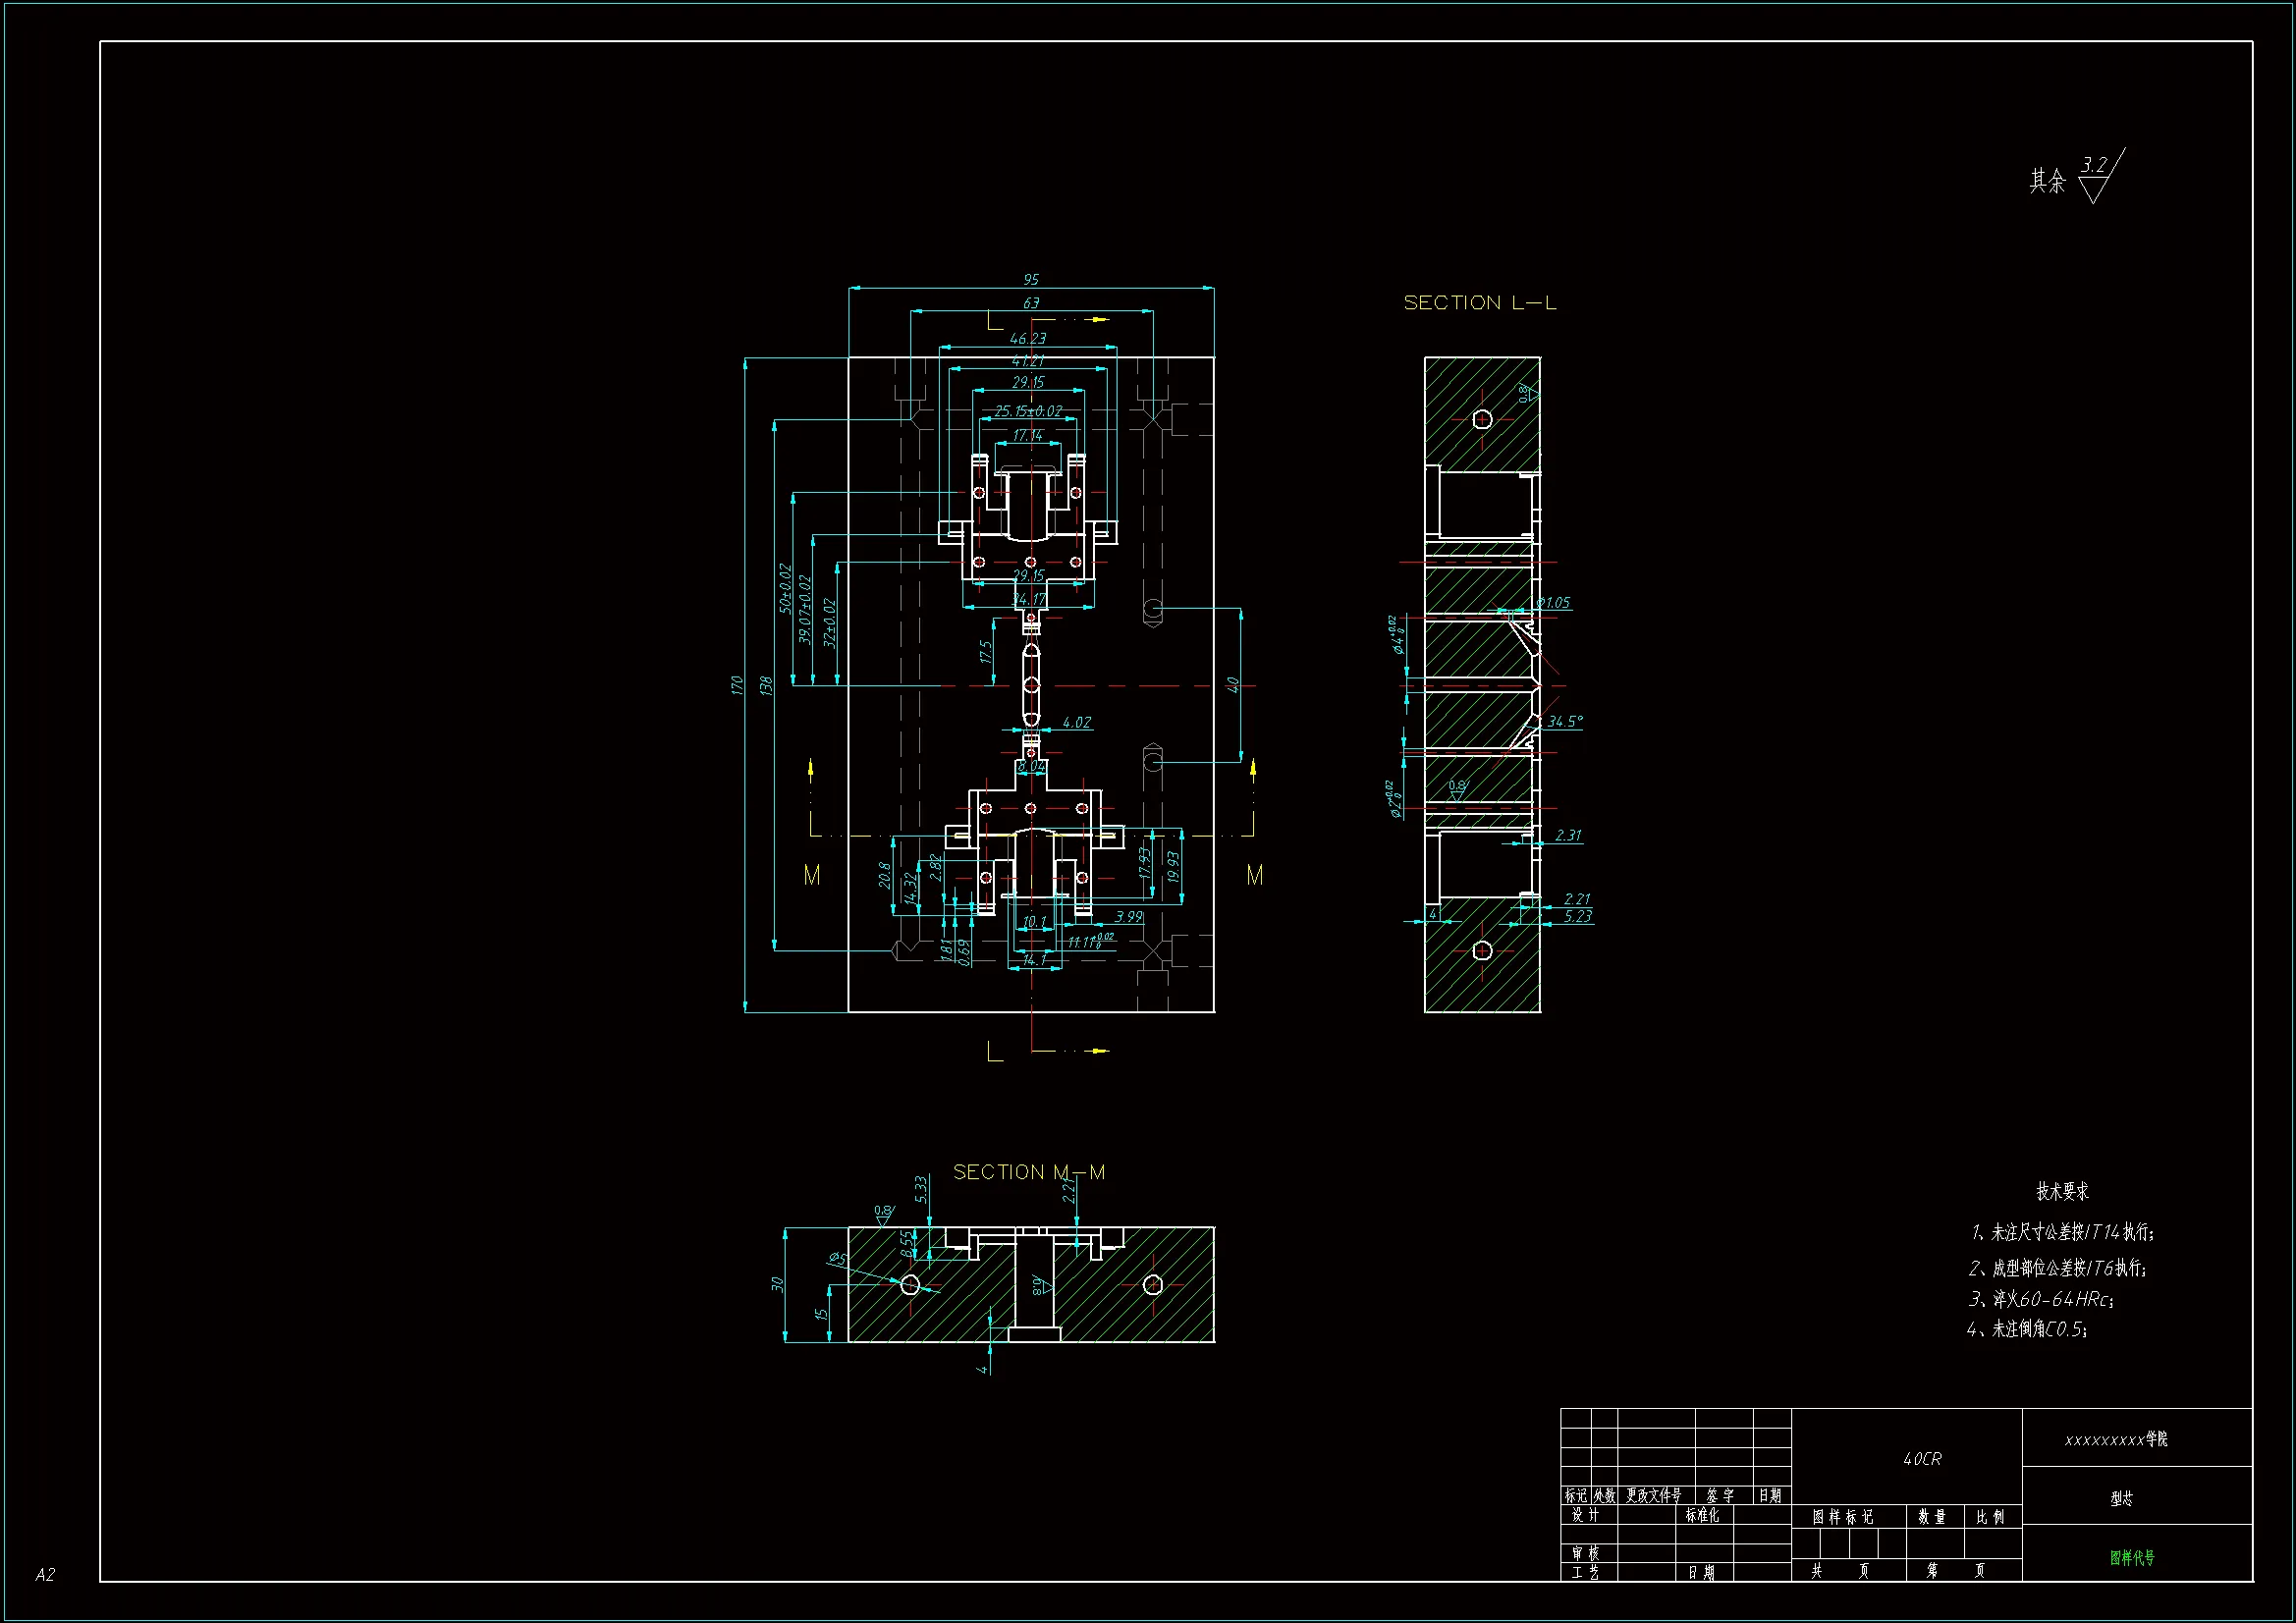The width and height of the screenshot is (2296, 1623).
Task: Click the A2 sheet size label
Action: coord(45,1575)
